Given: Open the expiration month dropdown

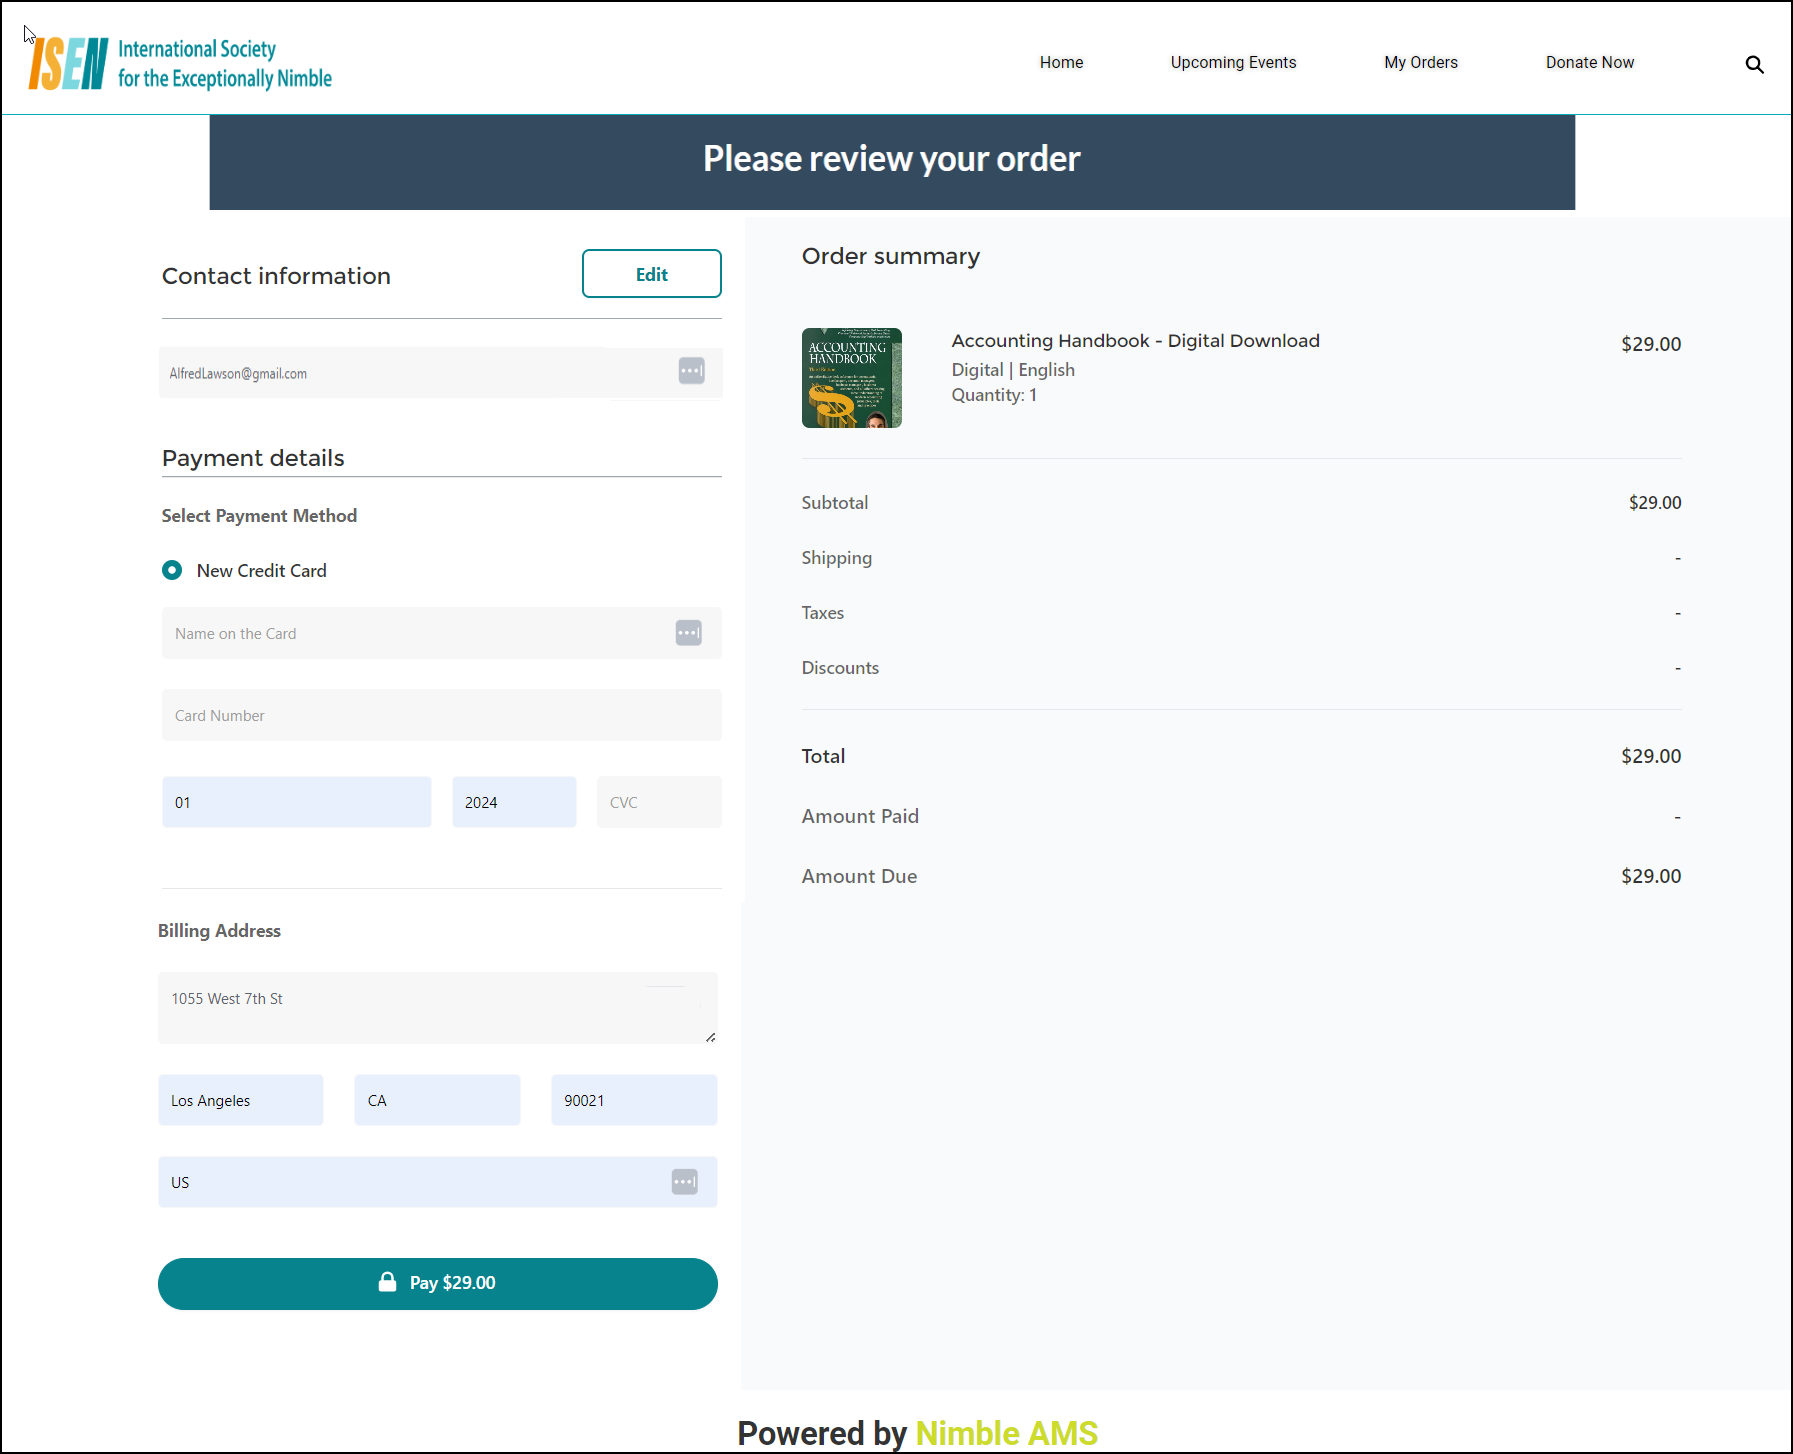Looking at the screenshot, I should pyautogui.click(x=296, y=802).
